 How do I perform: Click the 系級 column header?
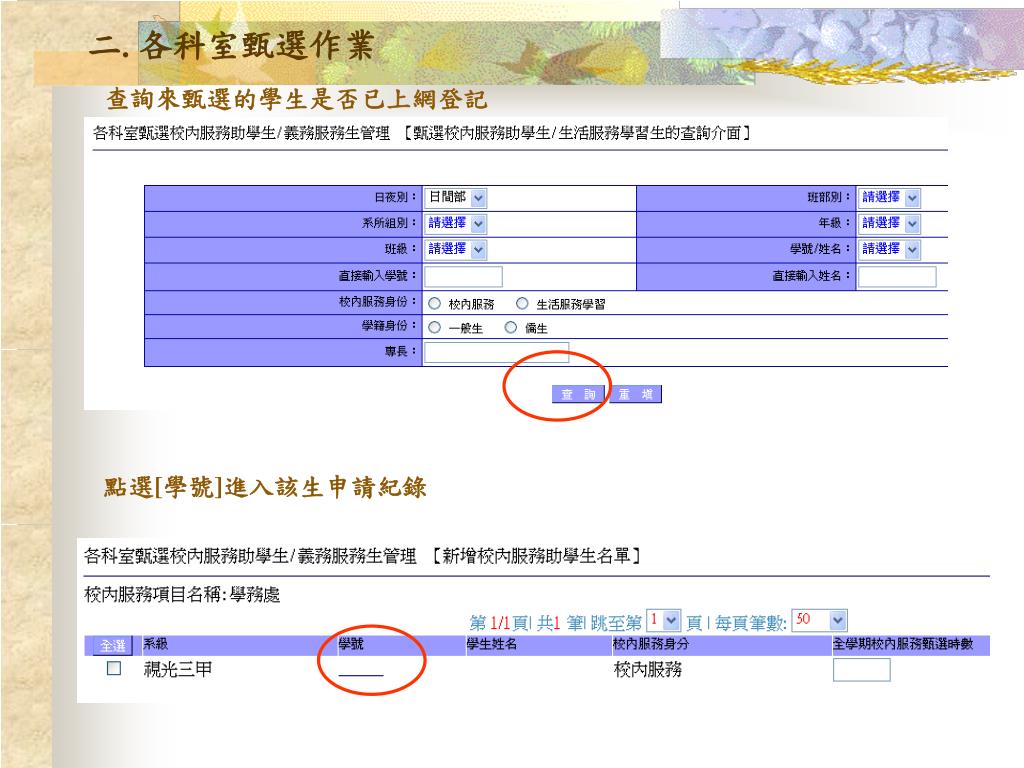[x=155, y=645]
